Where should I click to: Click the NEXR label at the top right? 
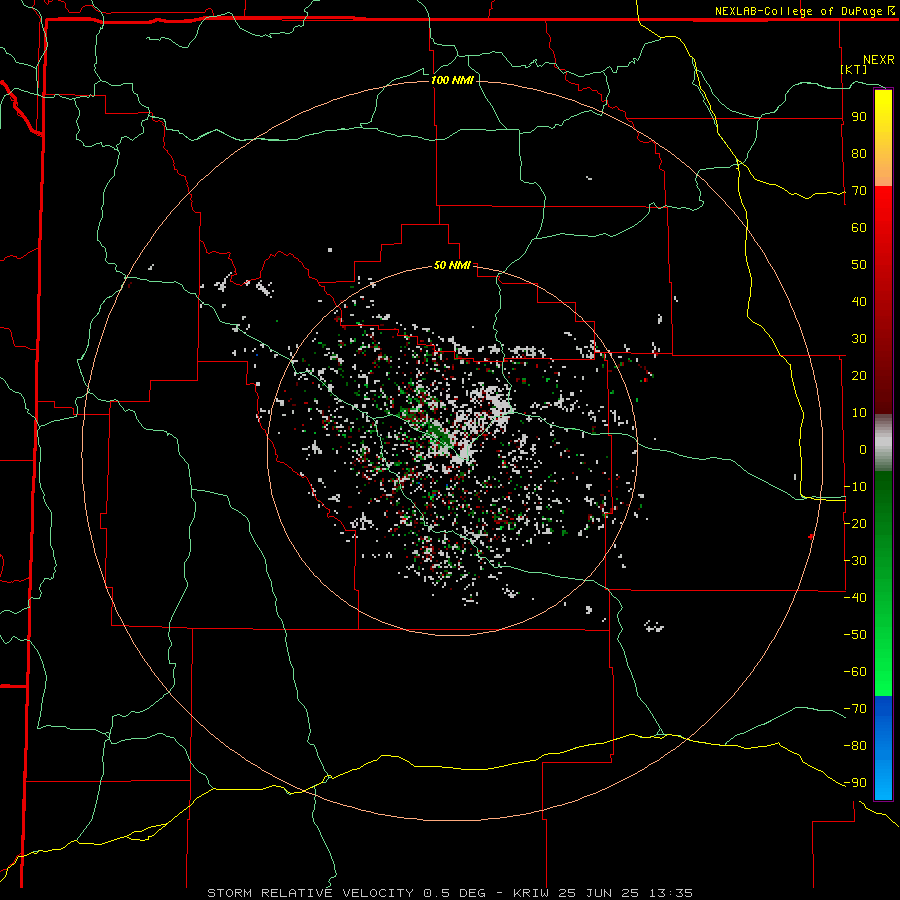[879, 60]
